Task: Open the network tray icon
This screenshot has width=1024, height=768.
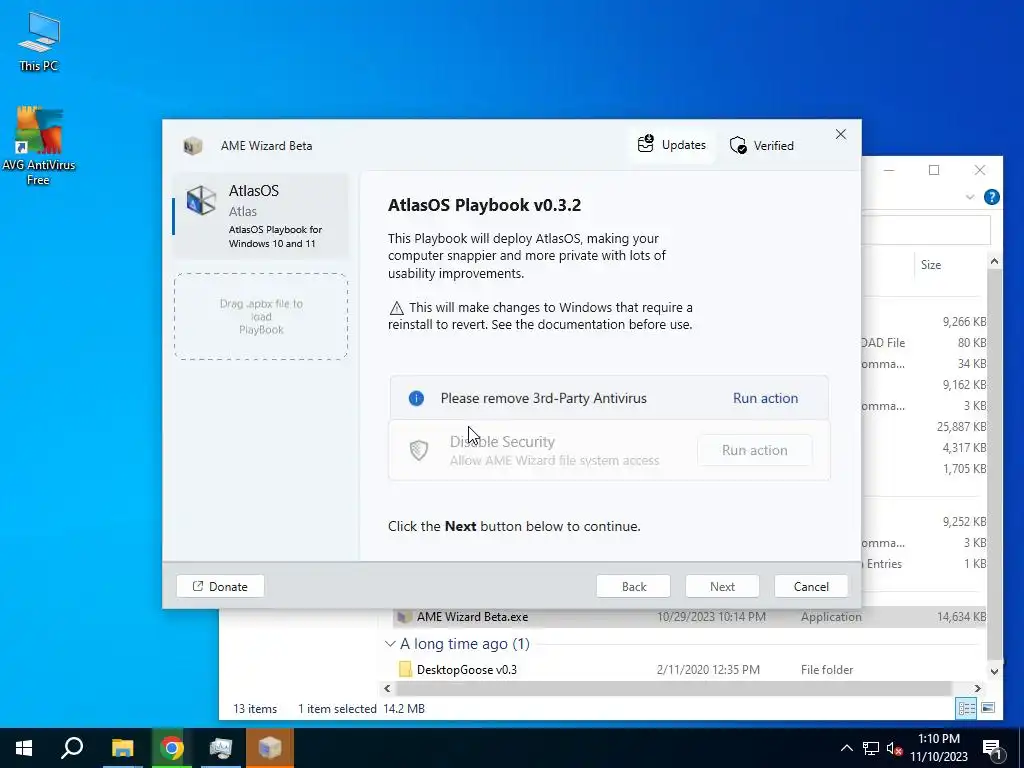Action: (871, 748)
